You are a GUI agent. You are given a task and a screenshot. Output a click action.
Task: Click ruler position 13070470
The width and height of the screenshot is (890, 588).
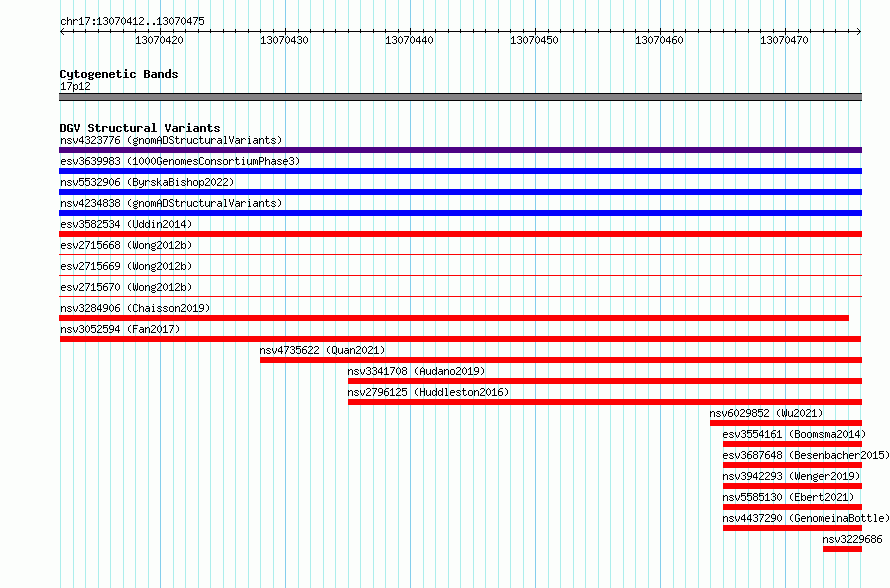point(784,40)
